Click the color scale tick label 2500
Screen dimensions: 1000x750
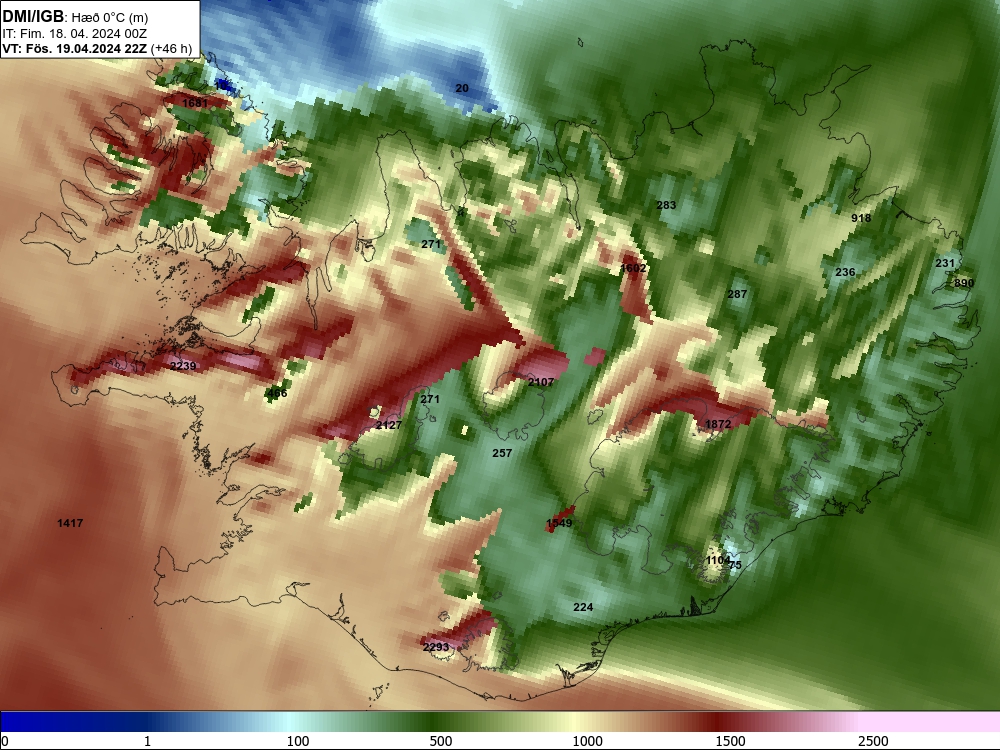tap(873, 740)
